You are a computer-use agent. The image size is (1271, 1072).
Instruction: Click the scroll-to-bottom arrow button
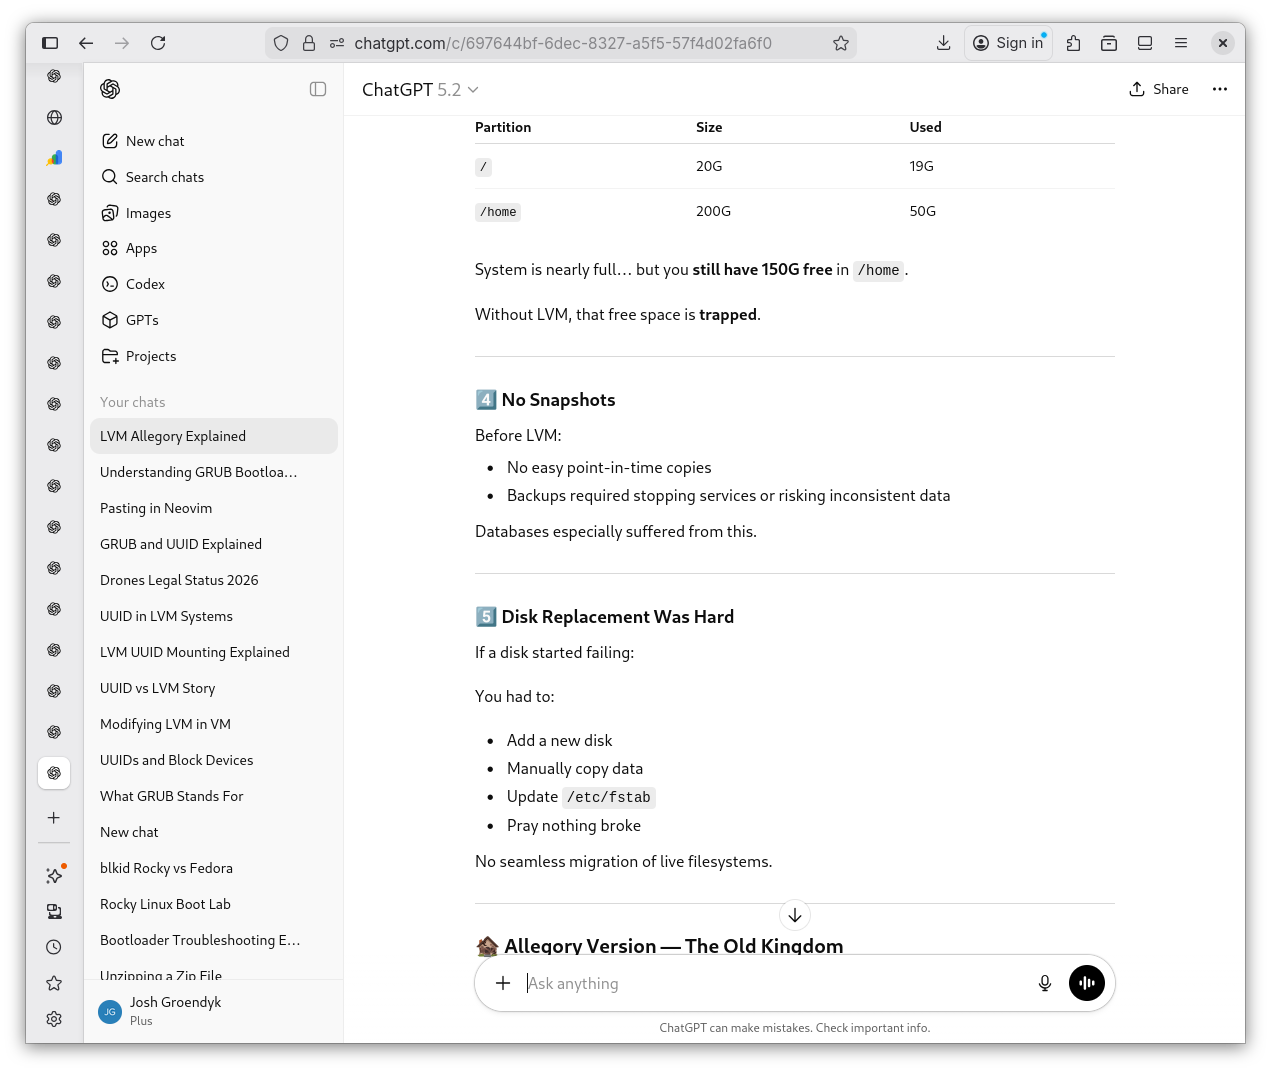[795, 915]
